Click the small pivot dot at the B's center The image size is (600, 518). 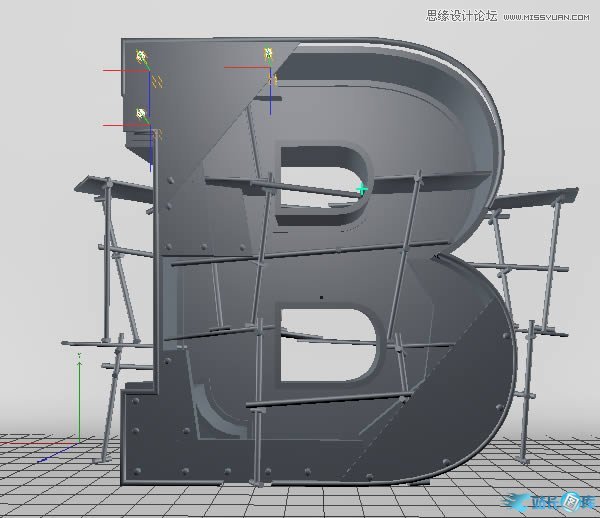320,297
